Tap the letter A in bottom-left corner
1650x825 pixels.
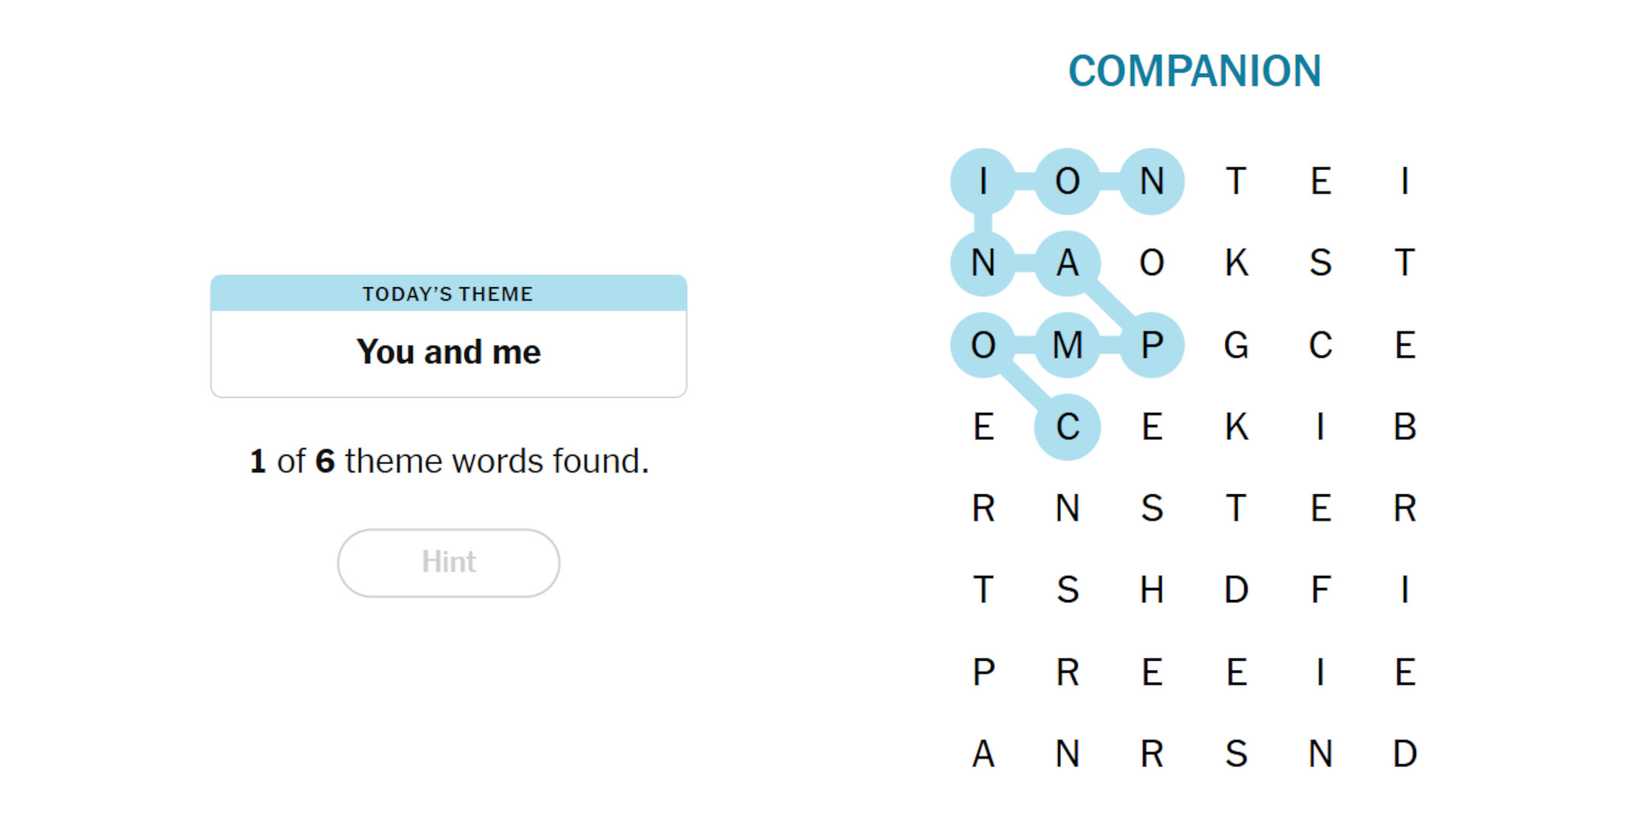(x=983, y=754)
